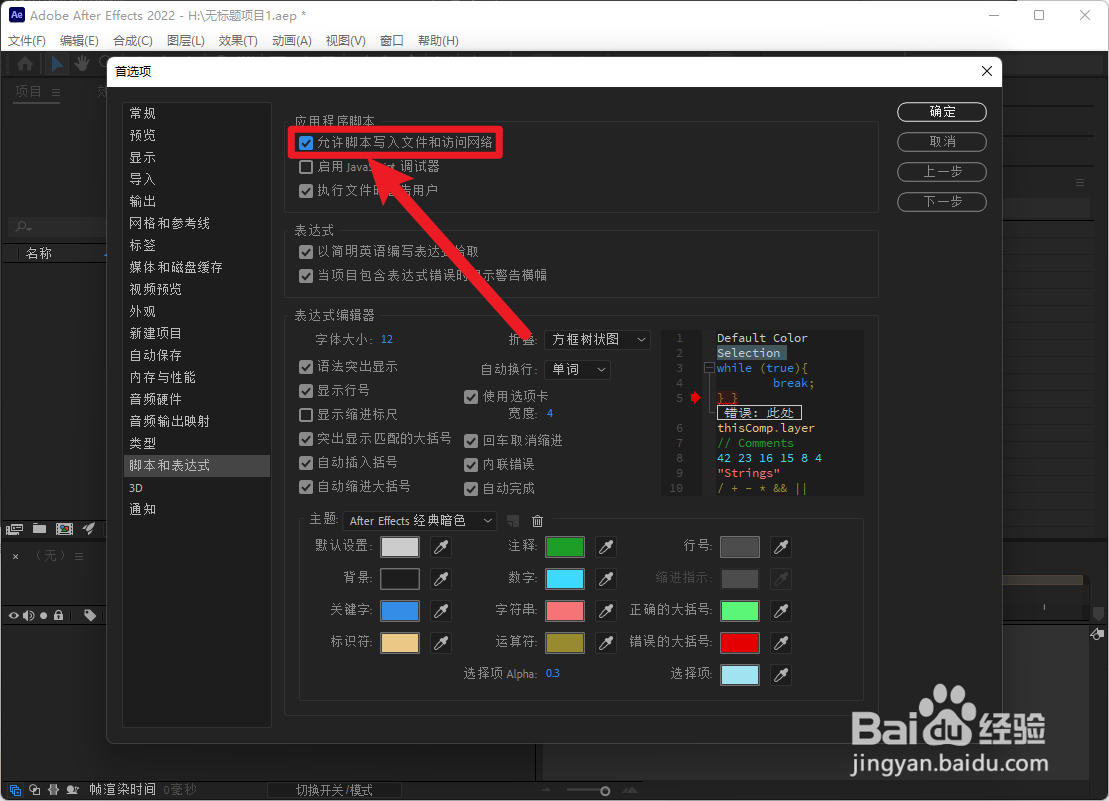Open the 合成(C) menu
This screenshot has width=1109, height=801.
pyautogui.click(x=133, y=41)
